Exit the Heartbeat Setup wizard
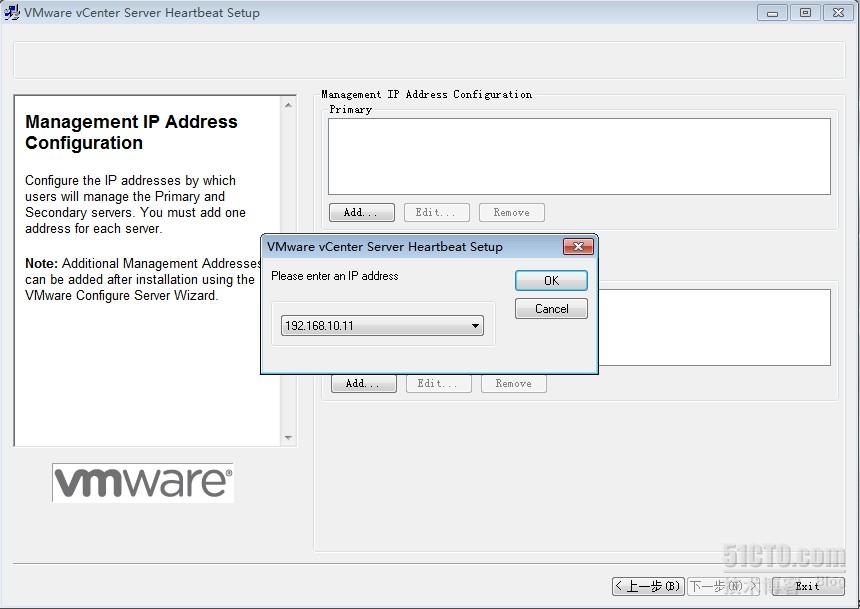This screenshot has height=609, width=860. [808, 586]
